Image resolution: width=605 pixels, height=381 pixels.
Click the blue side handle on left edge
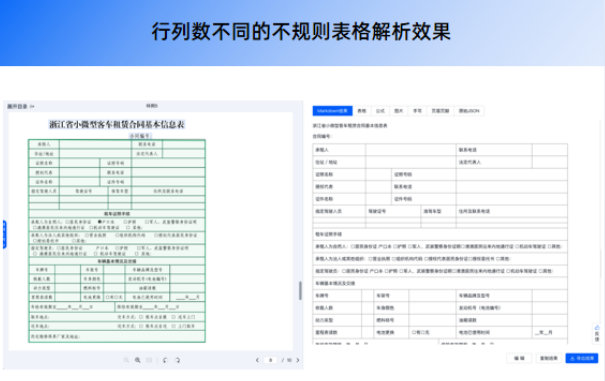pyautogui.click(x=4, y=234)
